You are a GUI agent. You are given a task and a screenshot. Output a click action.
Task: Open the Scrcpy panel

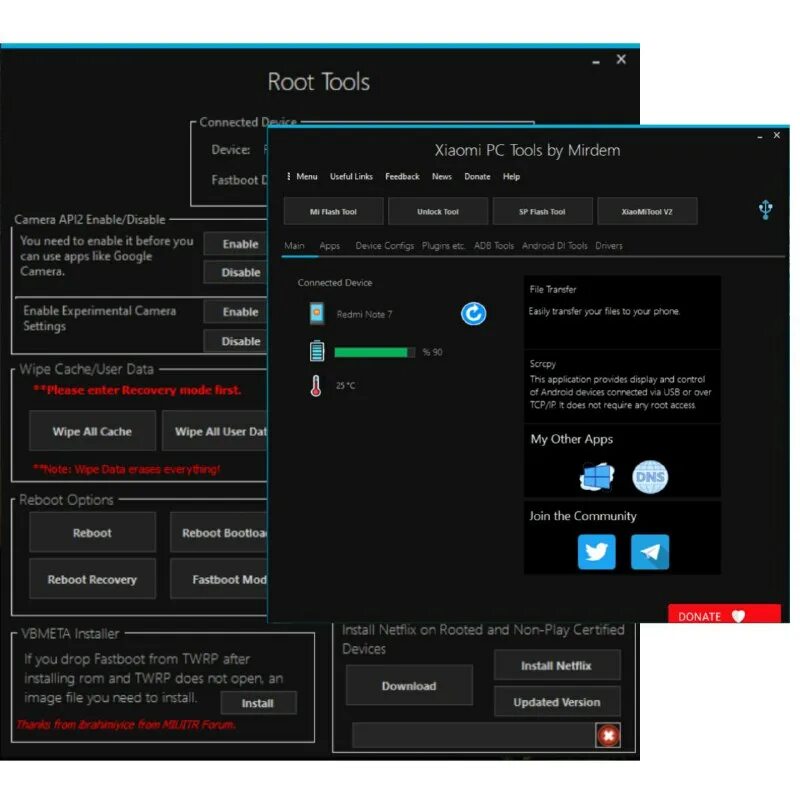(622, 386)
